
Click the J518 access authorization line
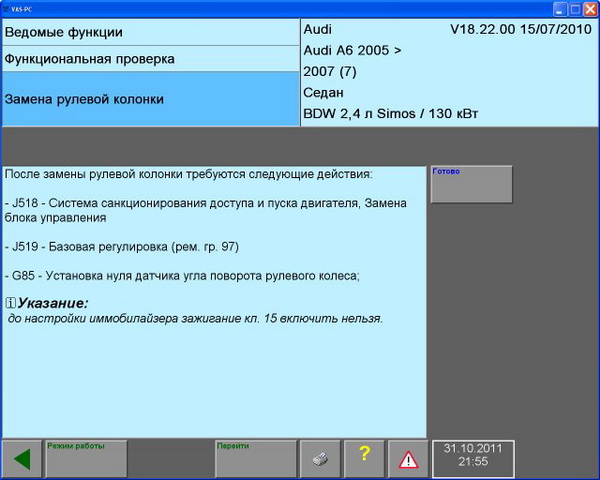click(x=205, y=210)
